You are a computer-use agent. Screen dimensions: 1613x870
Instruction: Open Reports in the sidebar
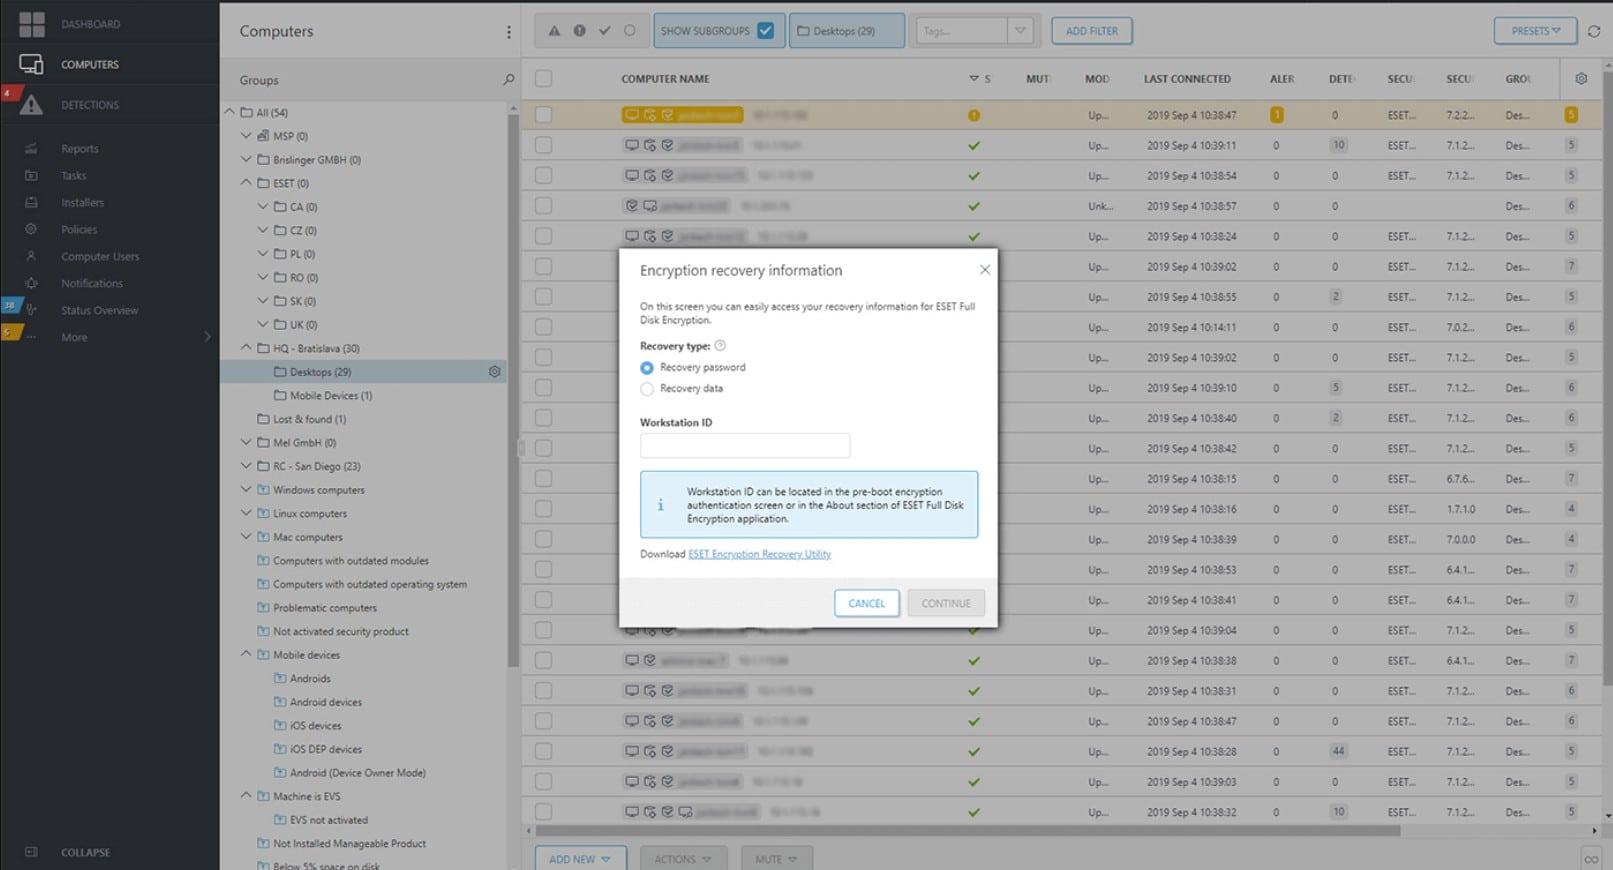coord(79,149)
